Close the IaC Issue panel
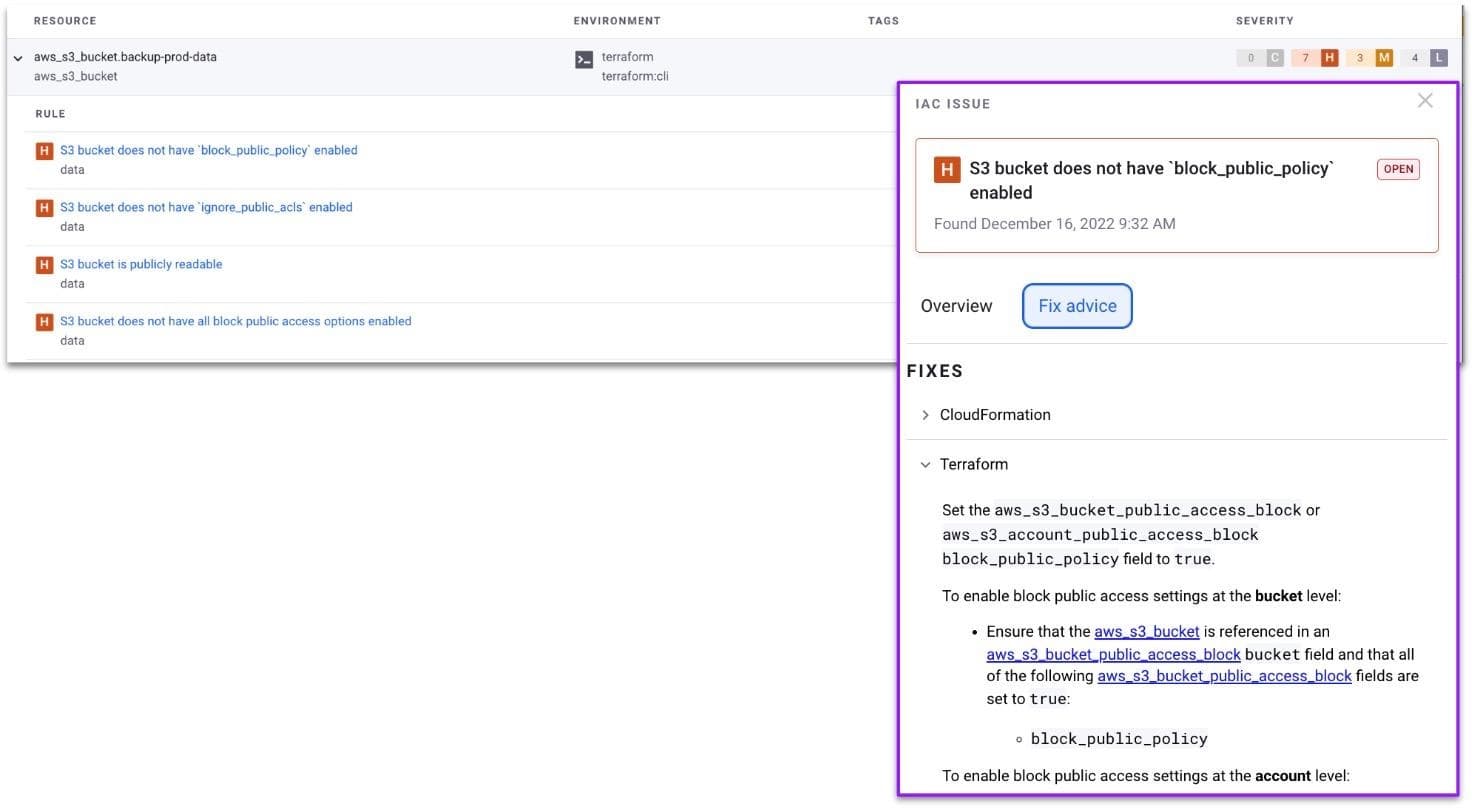This screenshot has height=810, width=1472. pyautogui.click(x=1425, y=100)
